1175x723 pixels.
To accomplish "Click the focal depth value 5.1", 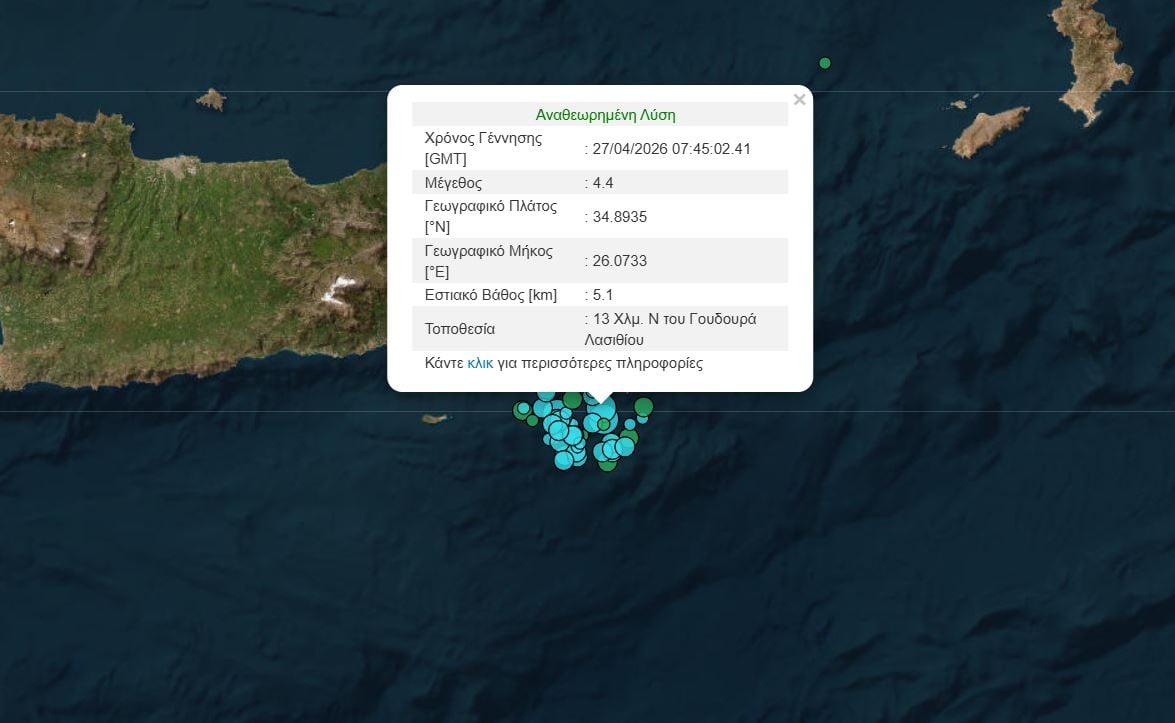I will pos(603,295).
